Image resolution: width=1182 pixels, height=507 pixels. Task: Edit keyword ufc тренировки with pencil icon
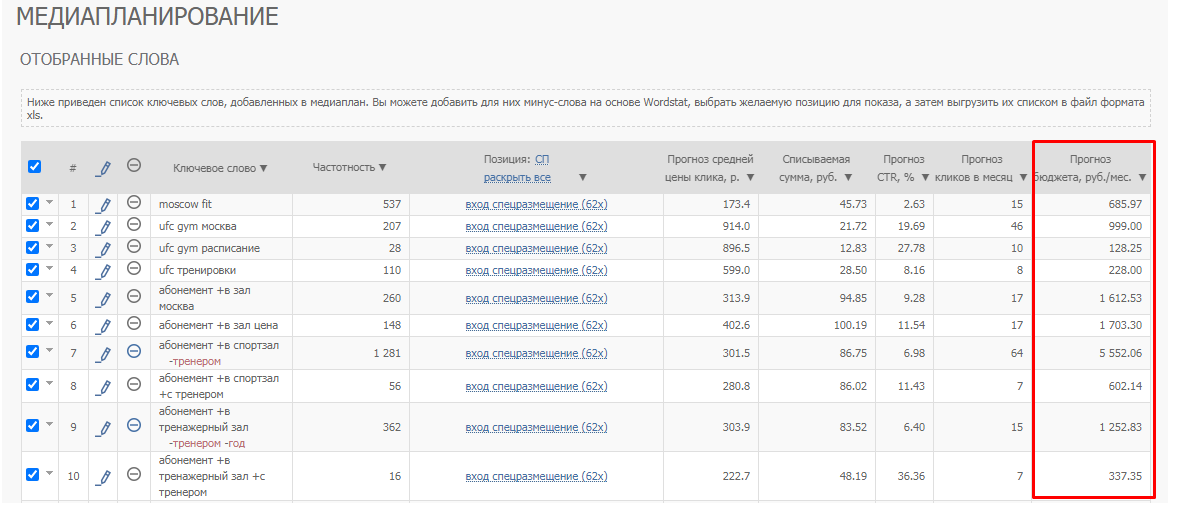coord(103,271)
